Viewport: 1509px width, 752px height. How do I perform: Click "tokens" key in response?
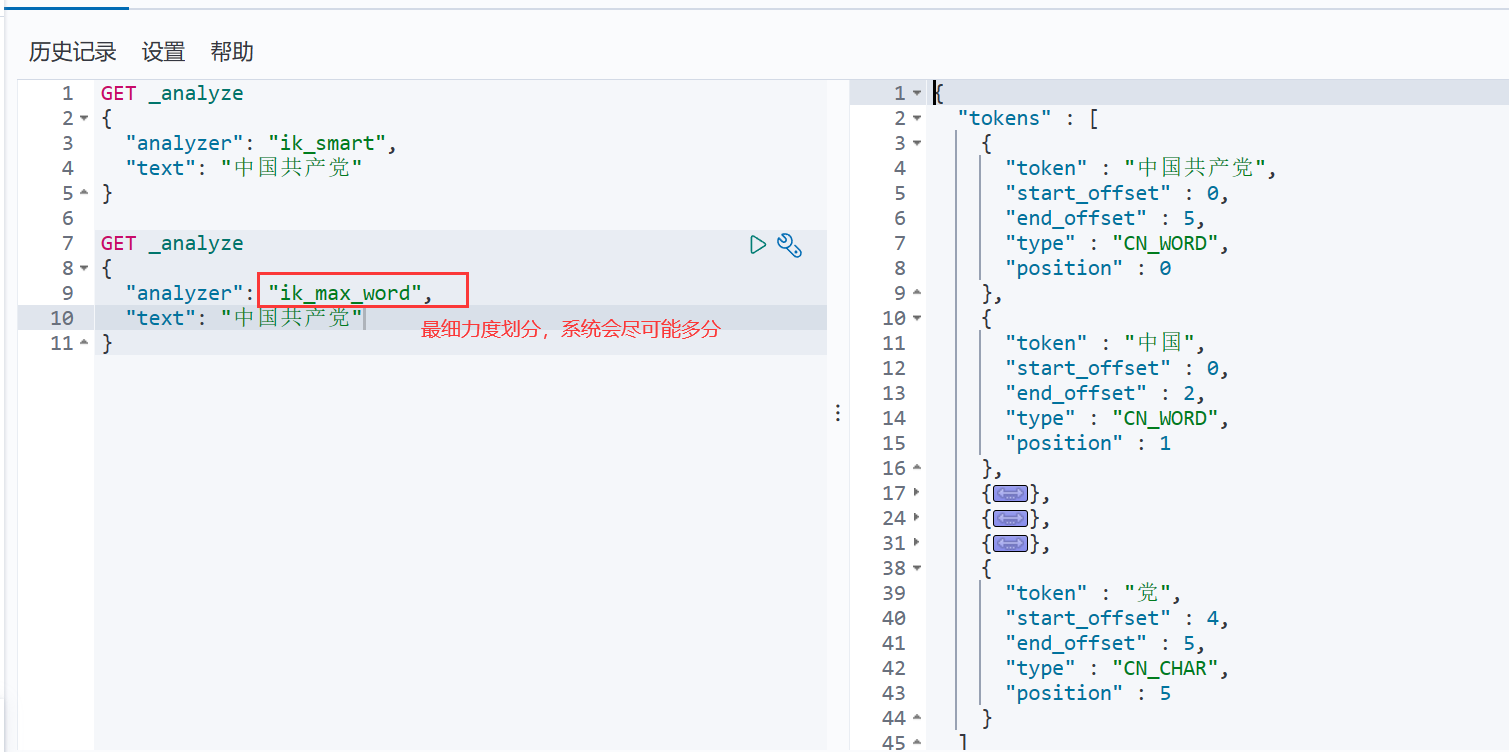pyautogui.click(x=1005, y=119)
